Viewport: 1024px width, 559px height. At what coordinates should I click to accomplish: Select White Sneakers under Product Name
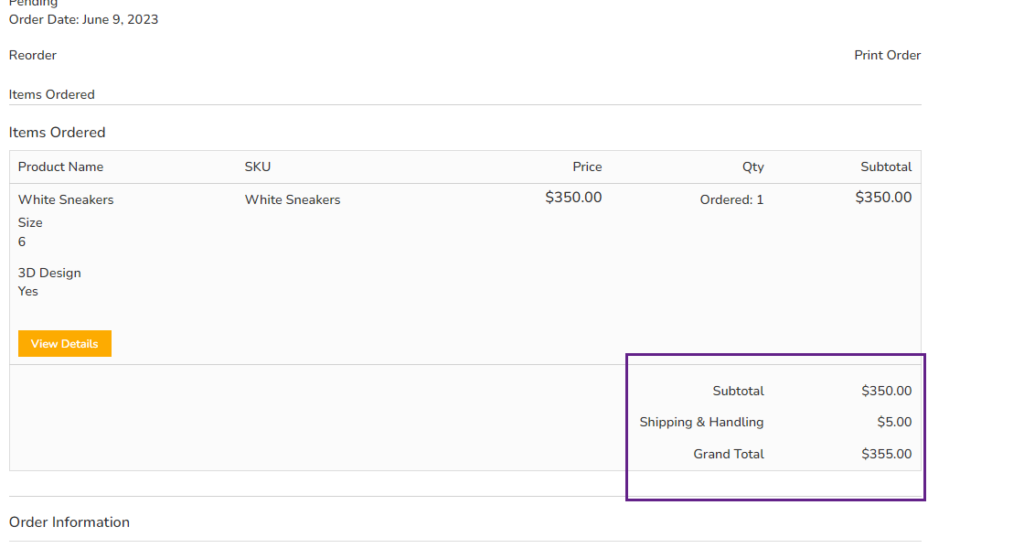click(66, 200)
